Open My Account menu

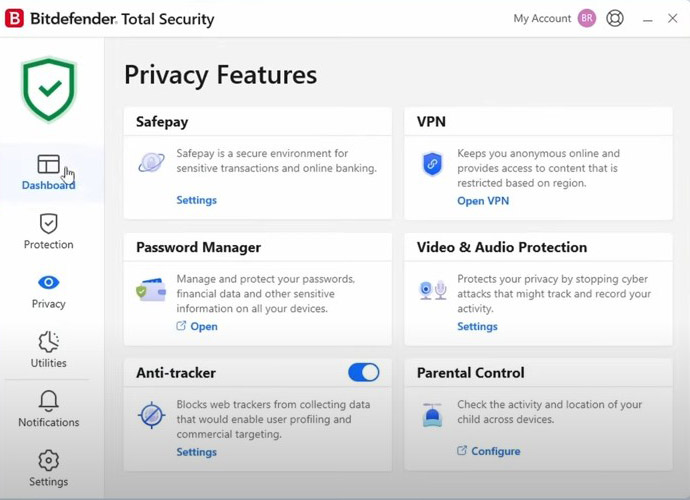[x=542, y=18]
